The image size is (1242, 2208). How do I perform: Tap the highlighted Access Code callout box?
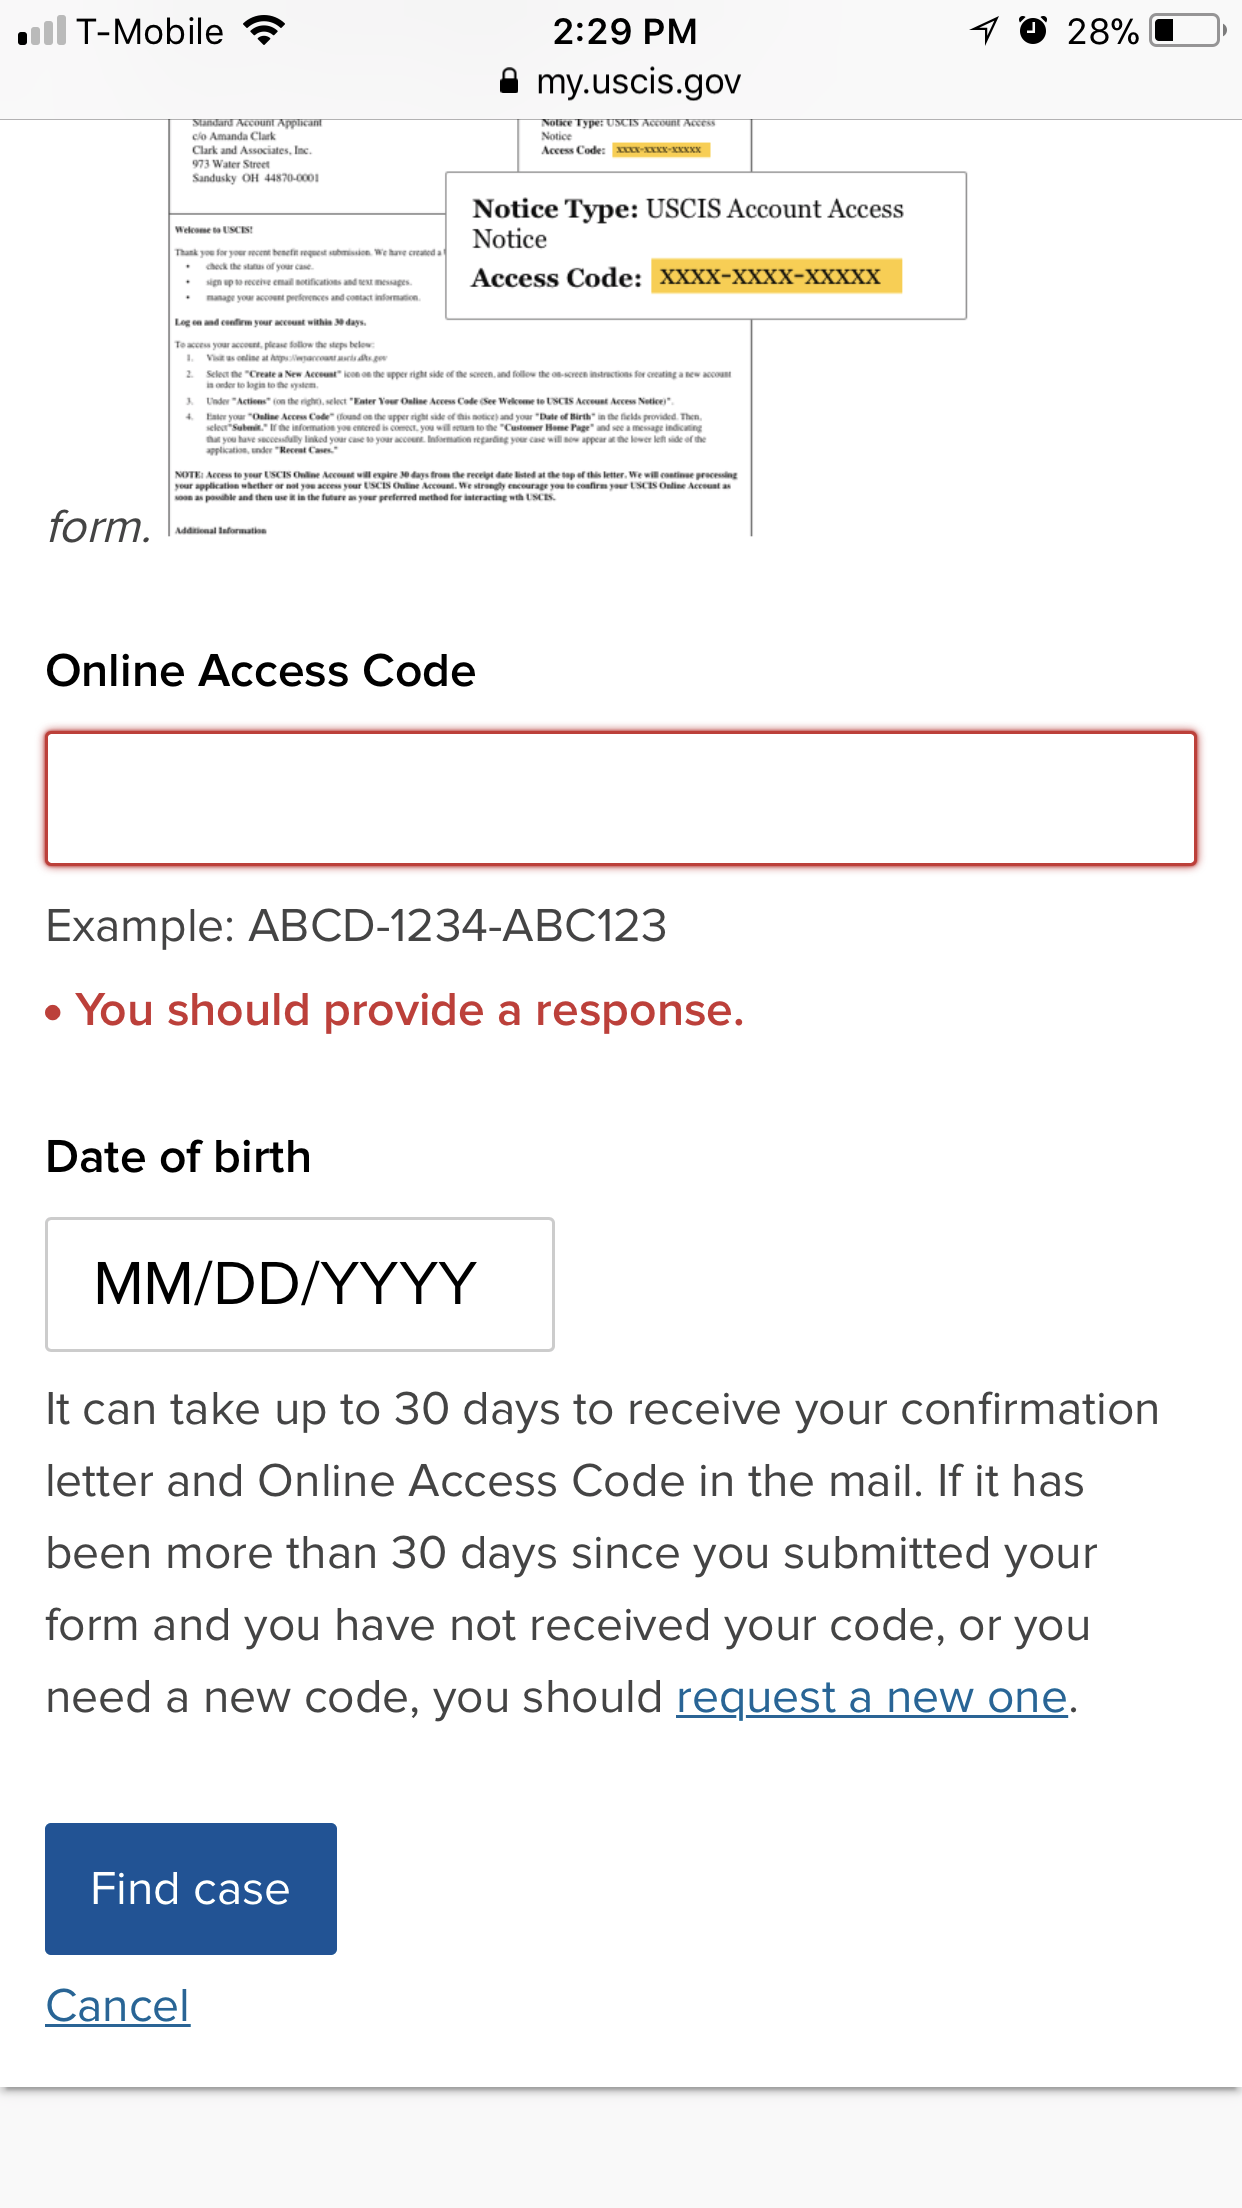click(706, 246)
